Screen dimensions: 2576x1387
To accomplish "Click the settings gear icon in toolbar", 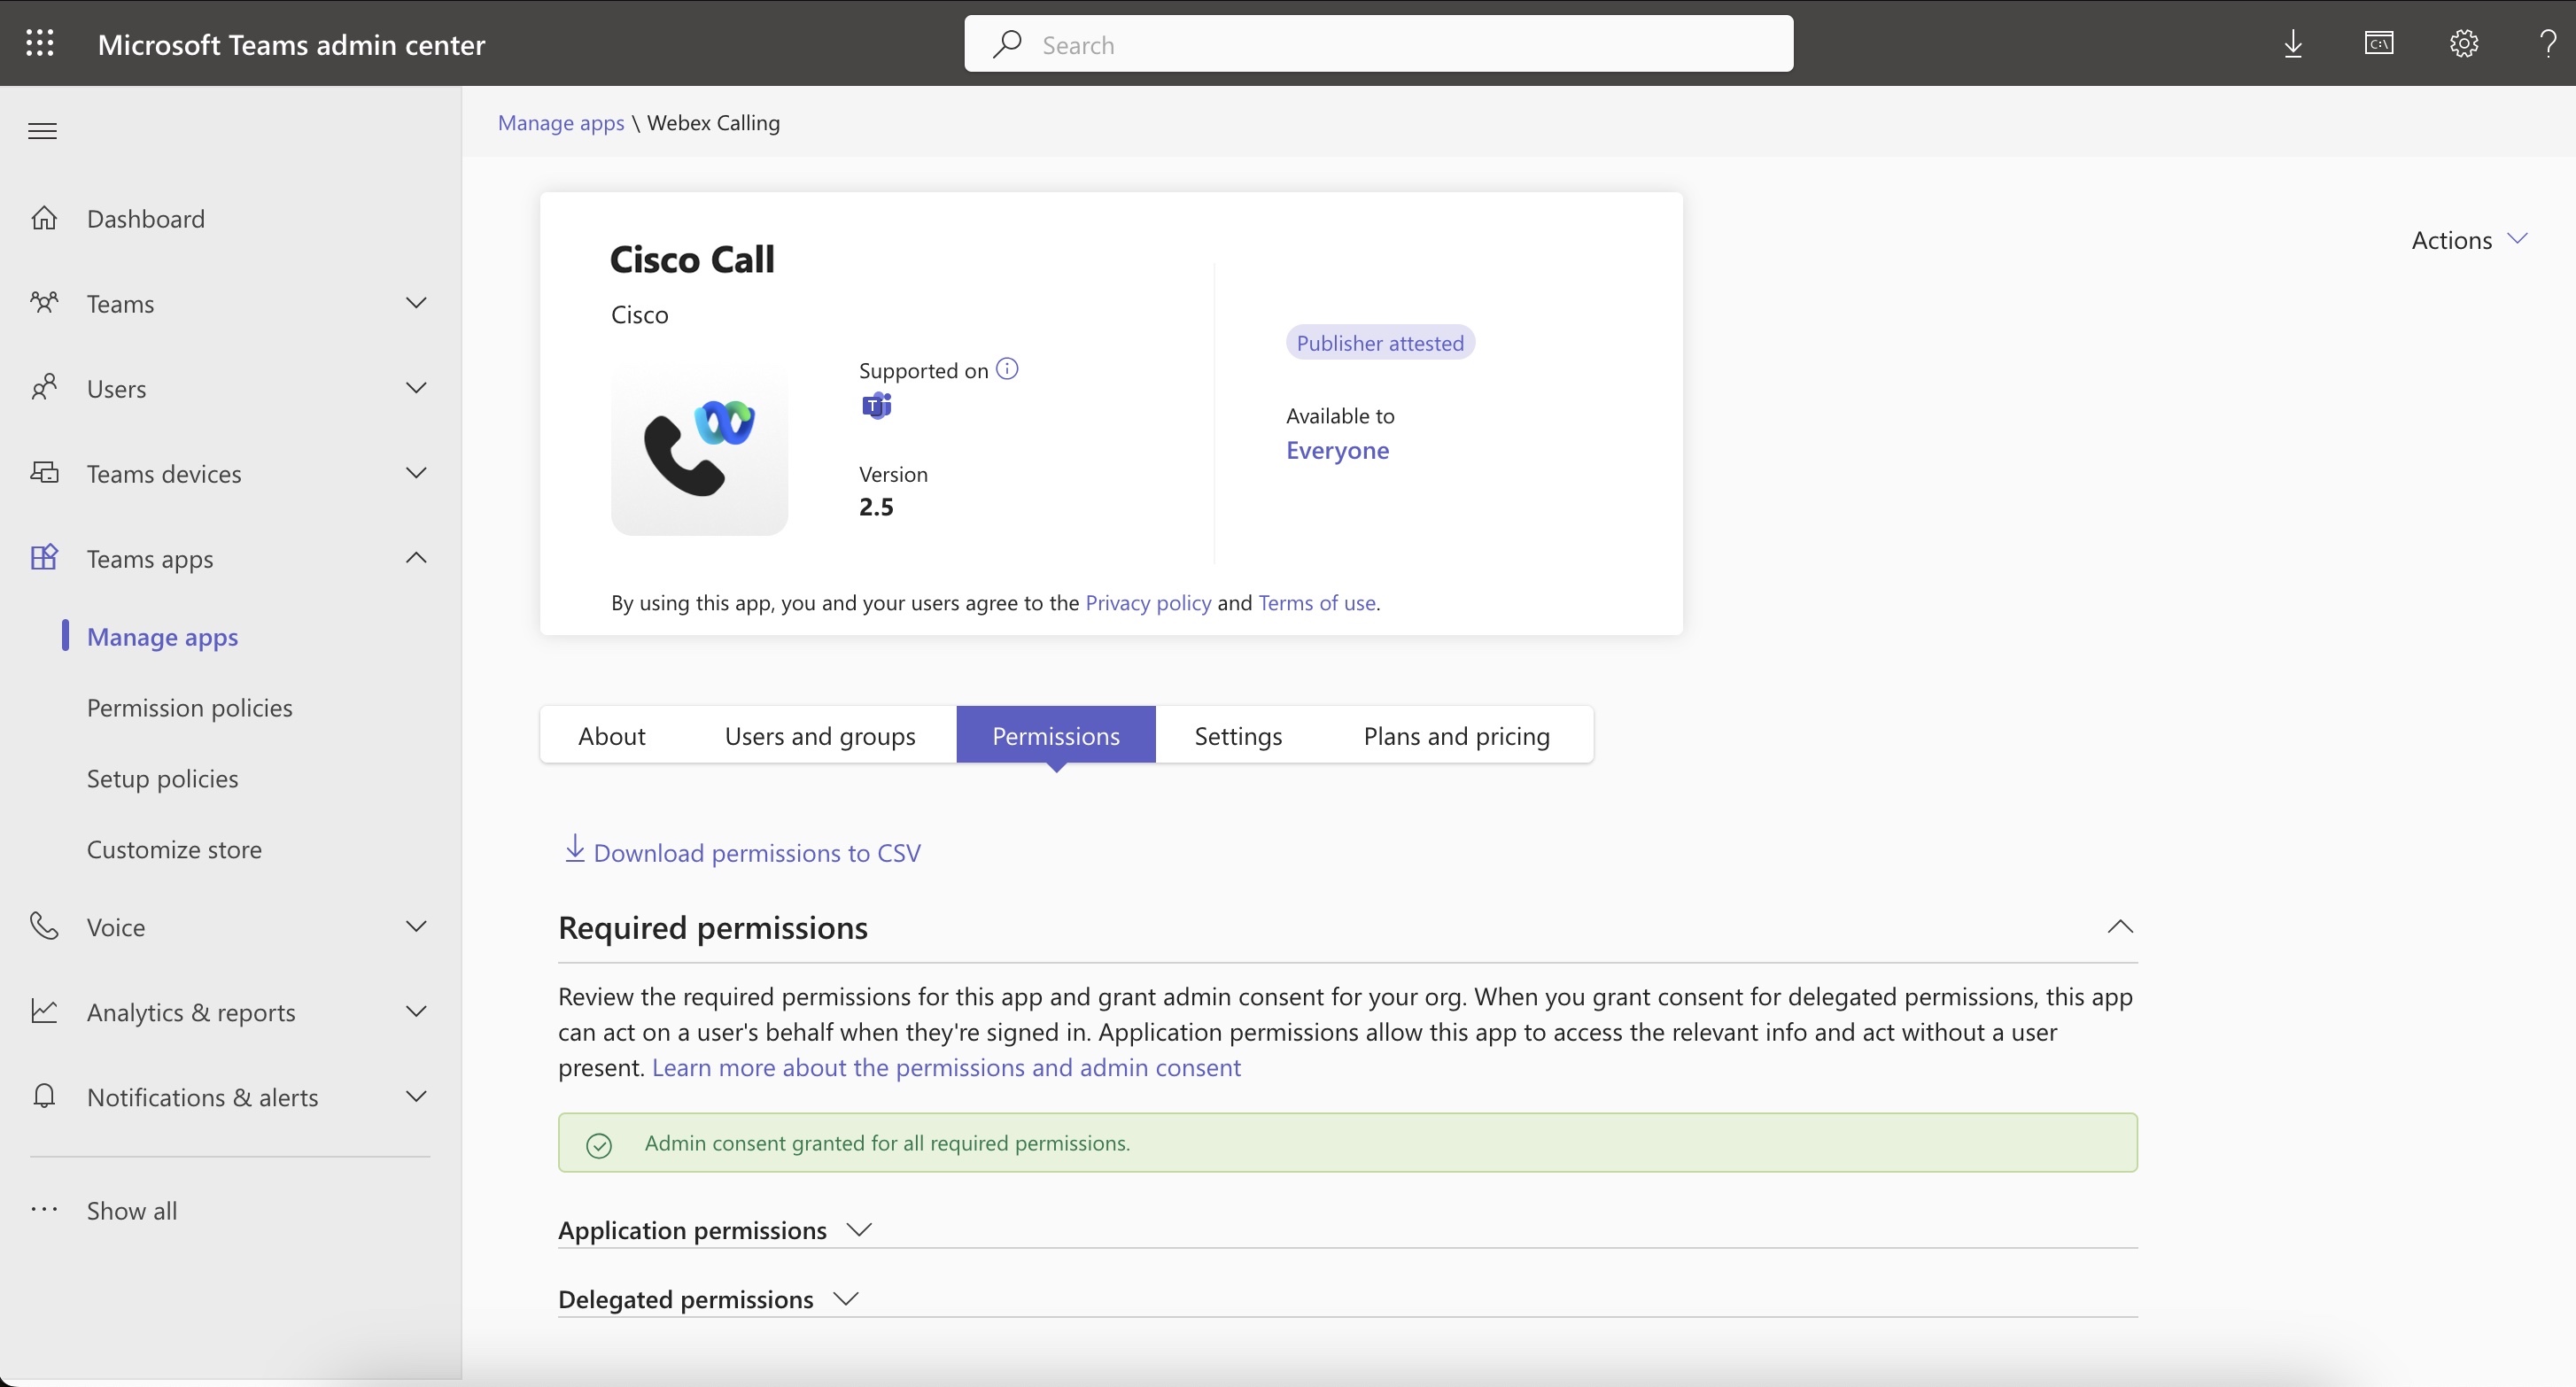I will tap(2463, 43).
